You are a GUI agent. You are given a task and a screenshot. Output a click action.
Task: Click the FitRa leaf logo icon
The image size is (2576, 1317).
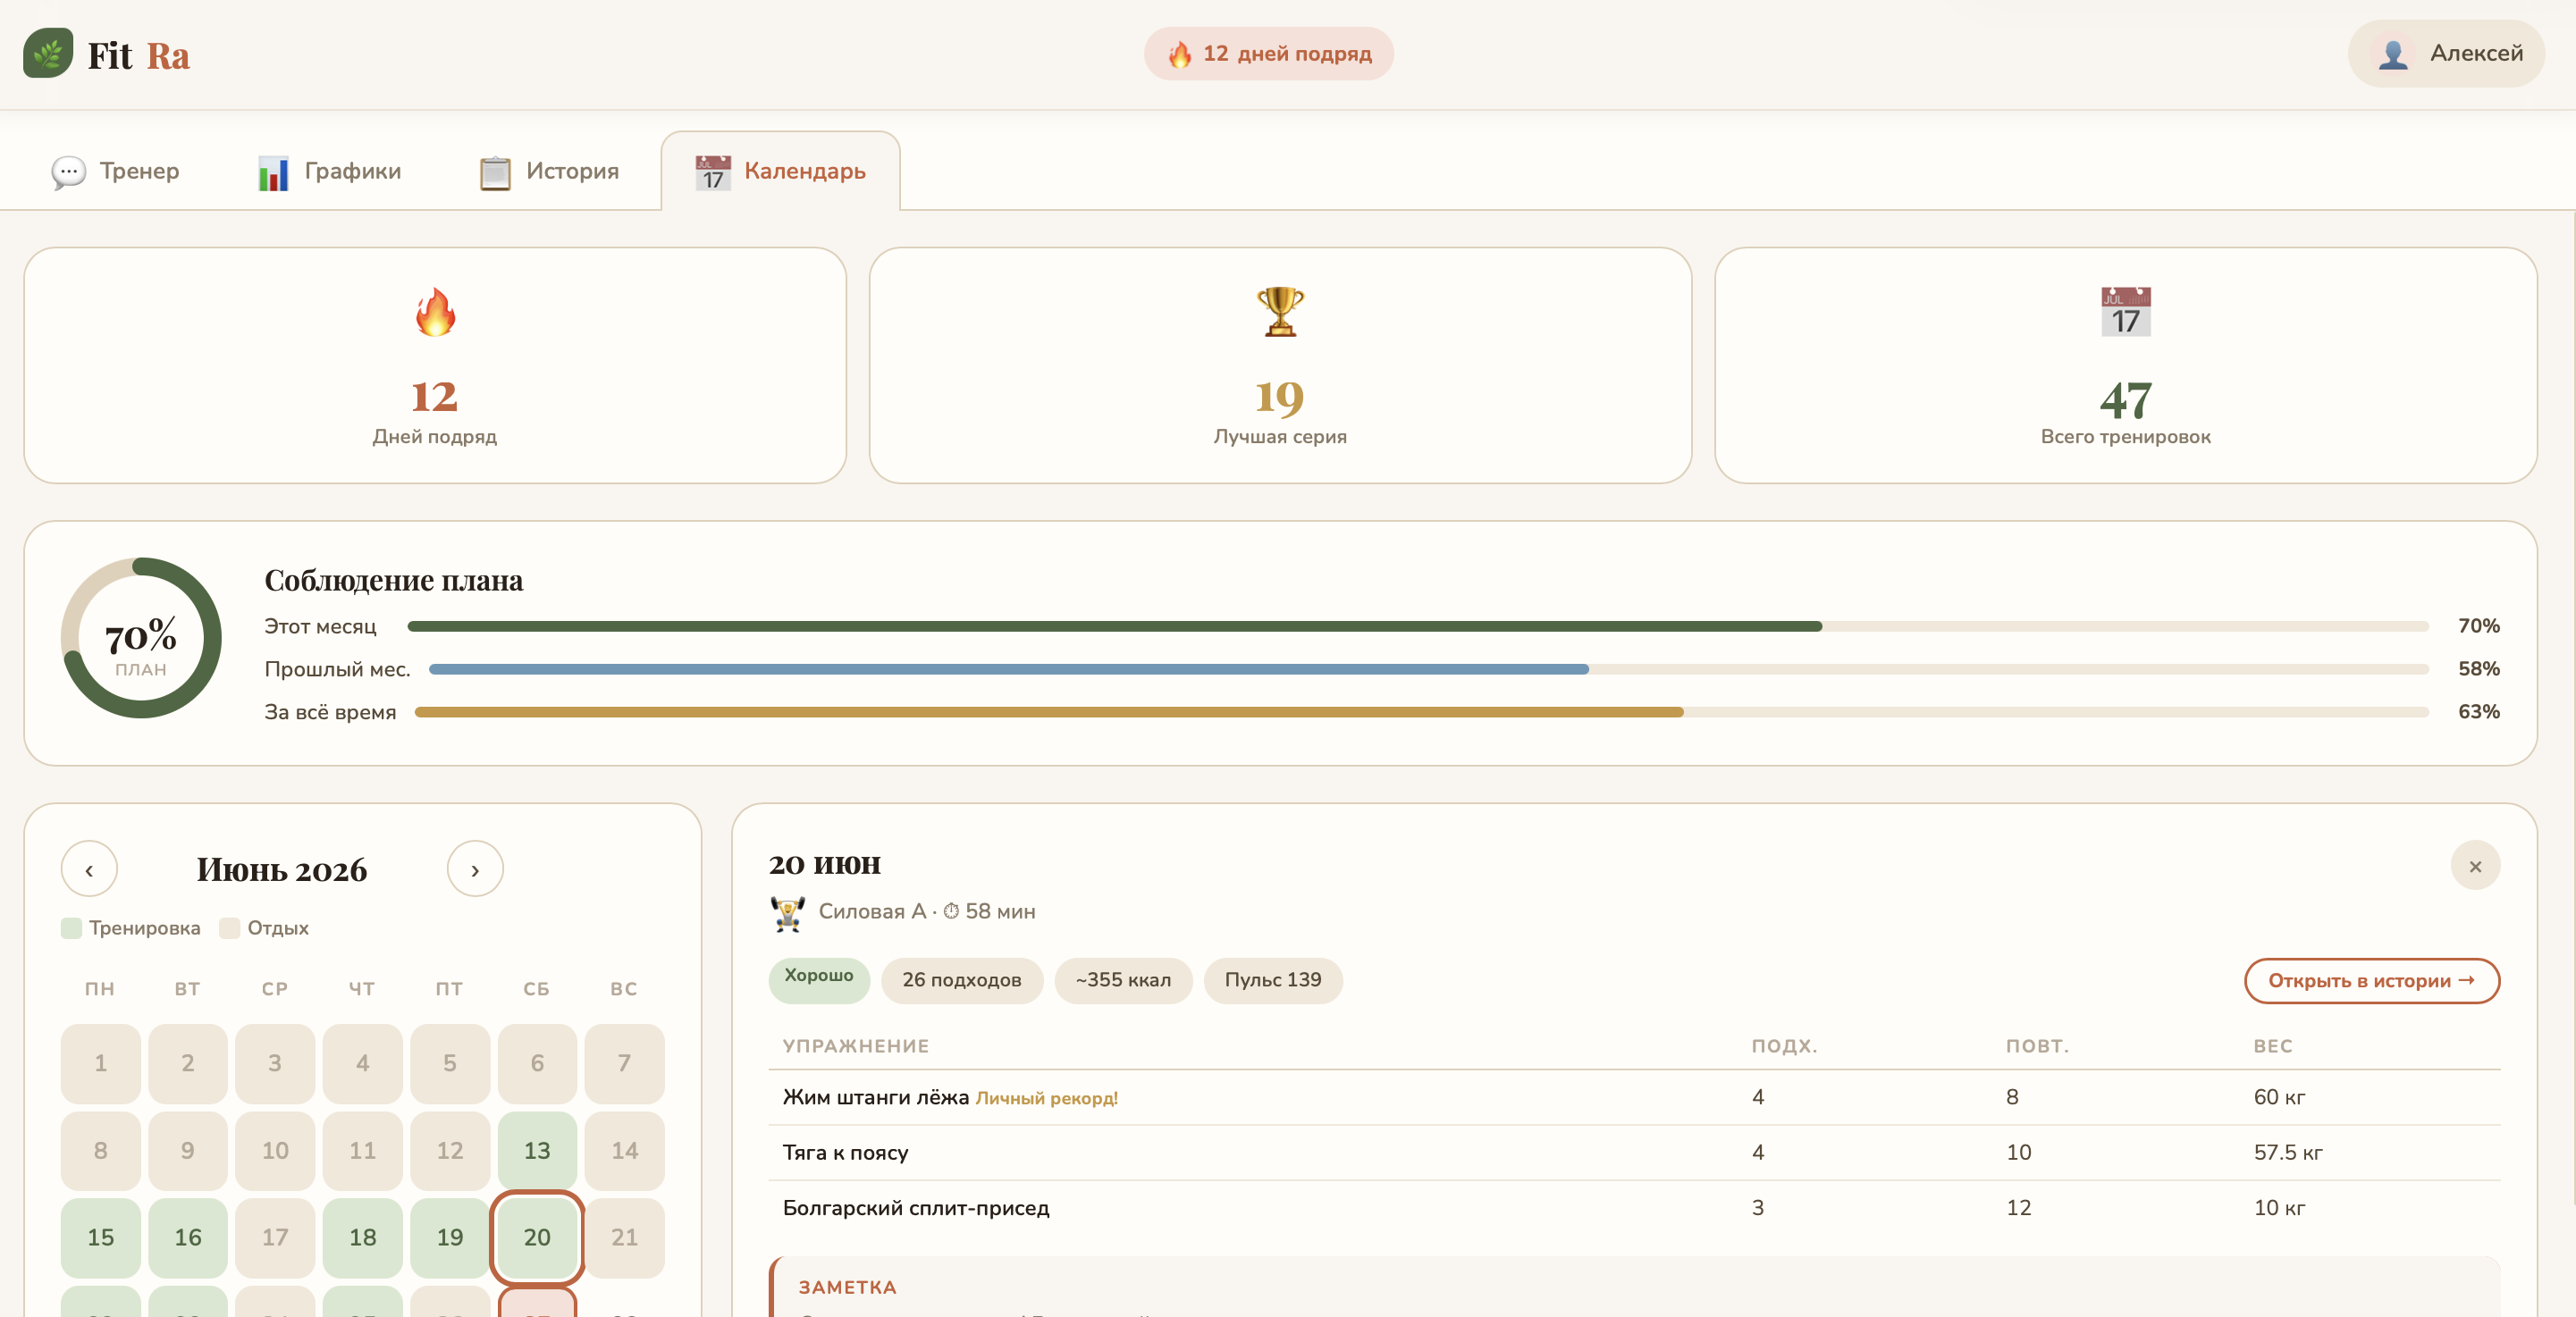pyautogui.click(x=48, y=54)
